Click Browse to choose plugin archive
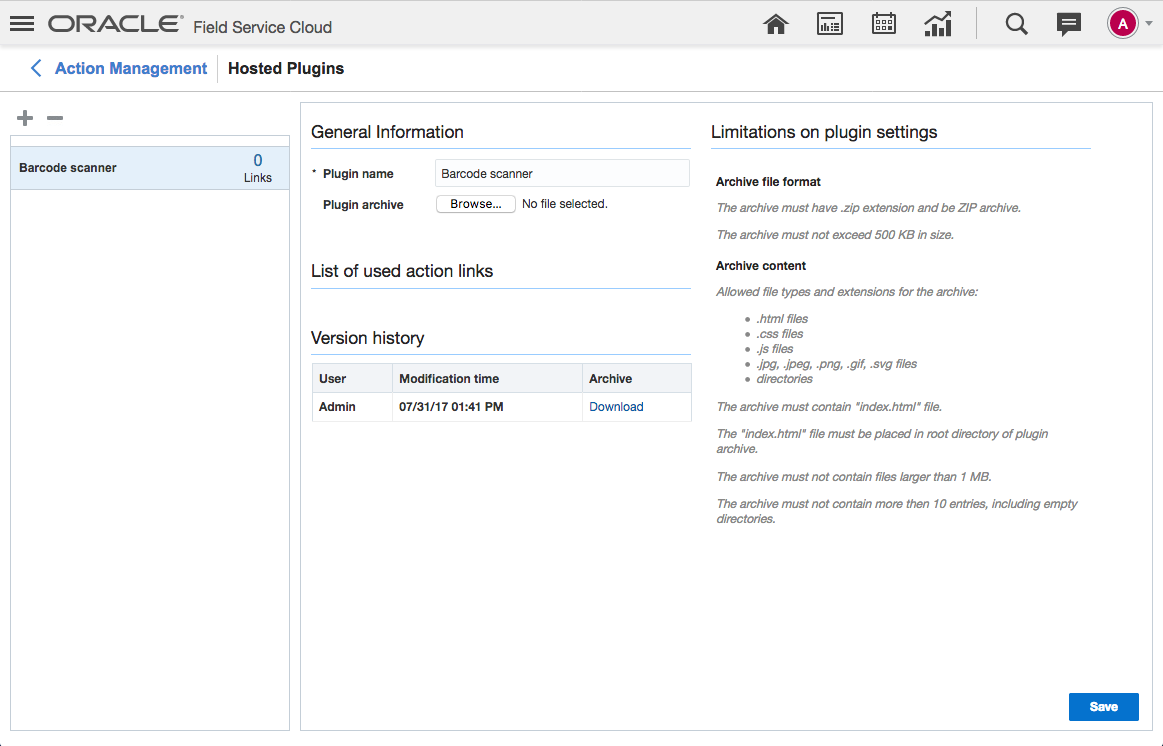Image resolution: width=1163 pixels, height=746 pixels. [x=476, y=204]
